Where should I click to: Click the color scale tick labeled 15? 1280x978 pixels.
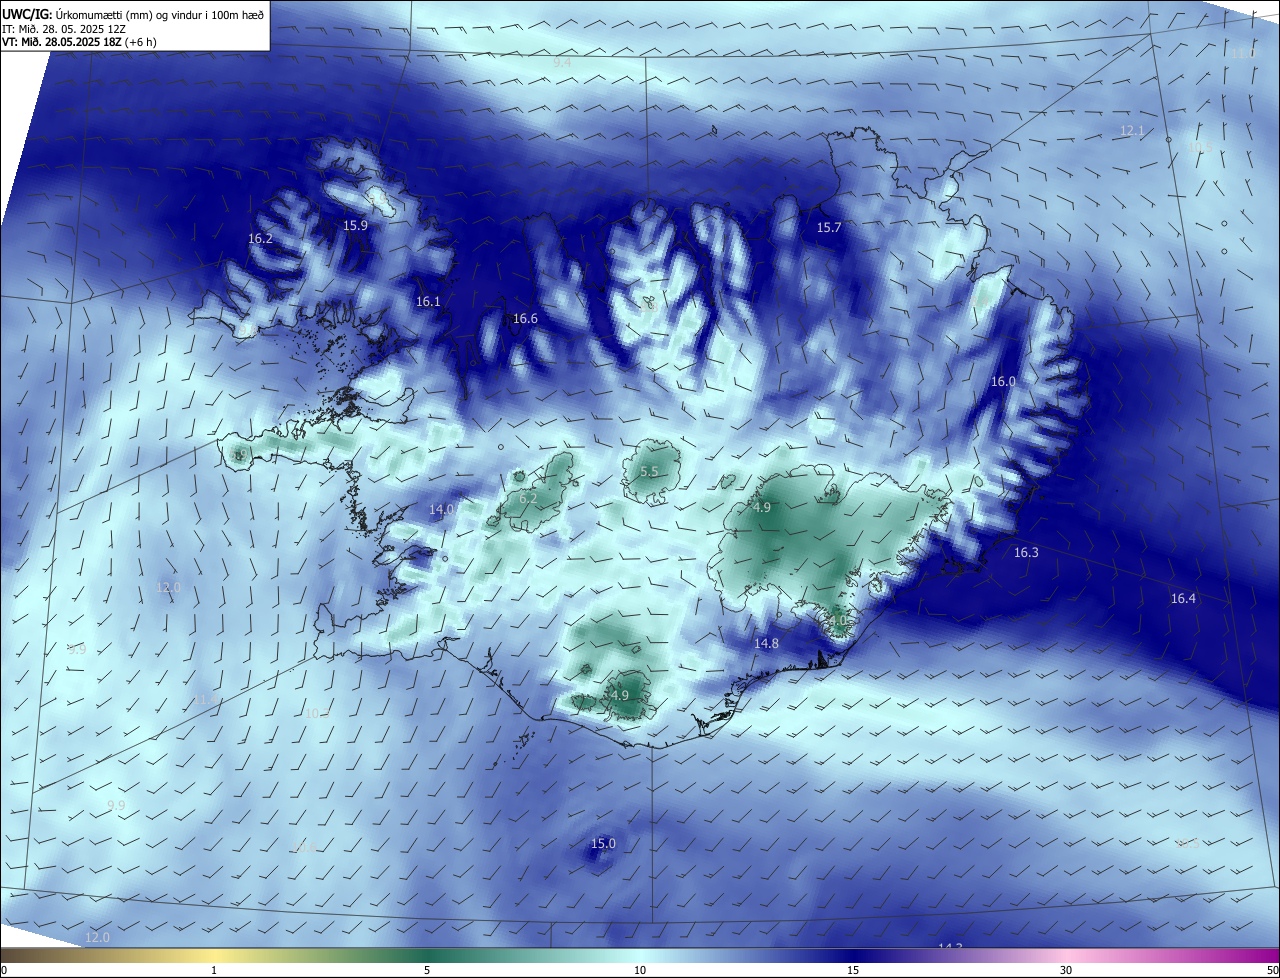(853, 970)
